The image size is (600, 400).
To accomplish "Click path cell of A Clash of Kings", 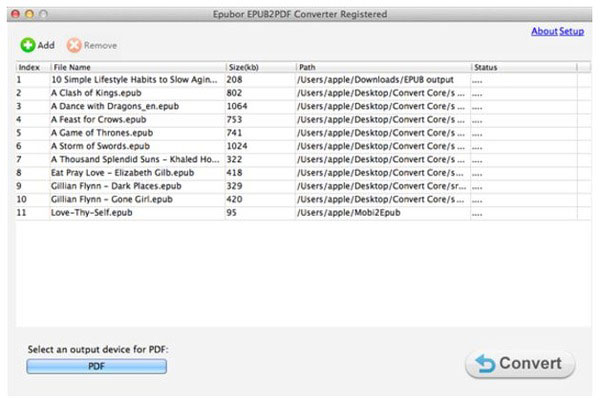I will pyautogui.click(x=381, y=93).
